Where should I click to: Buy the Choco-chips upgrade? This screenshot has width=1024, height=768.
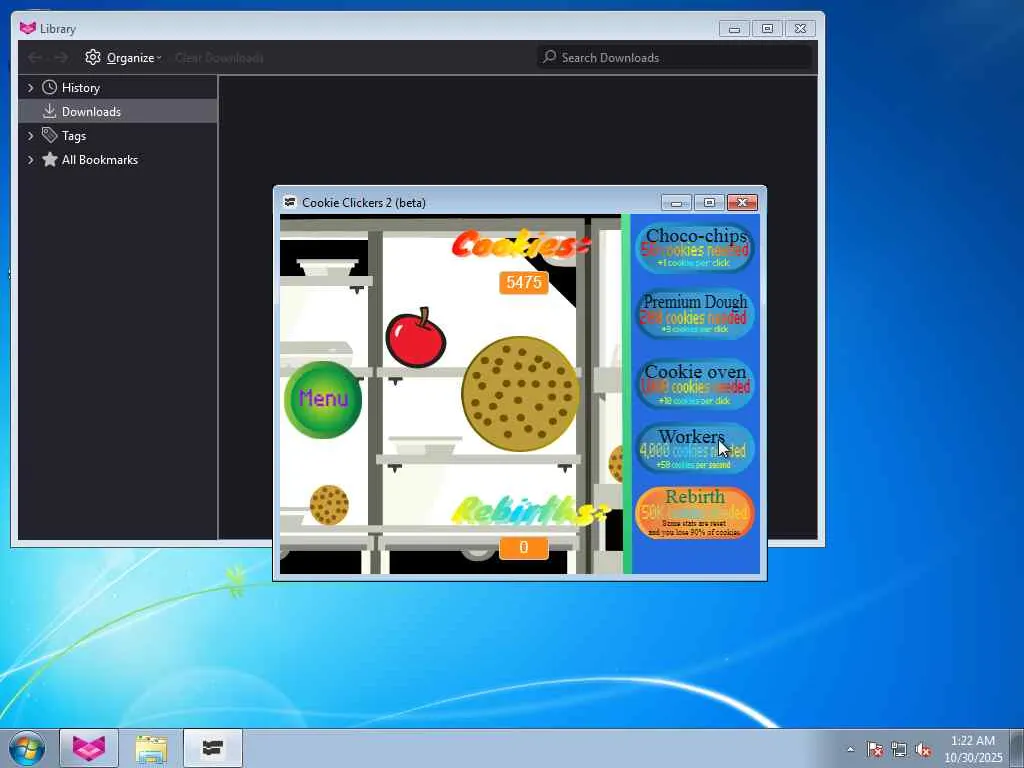pos(694,248)
